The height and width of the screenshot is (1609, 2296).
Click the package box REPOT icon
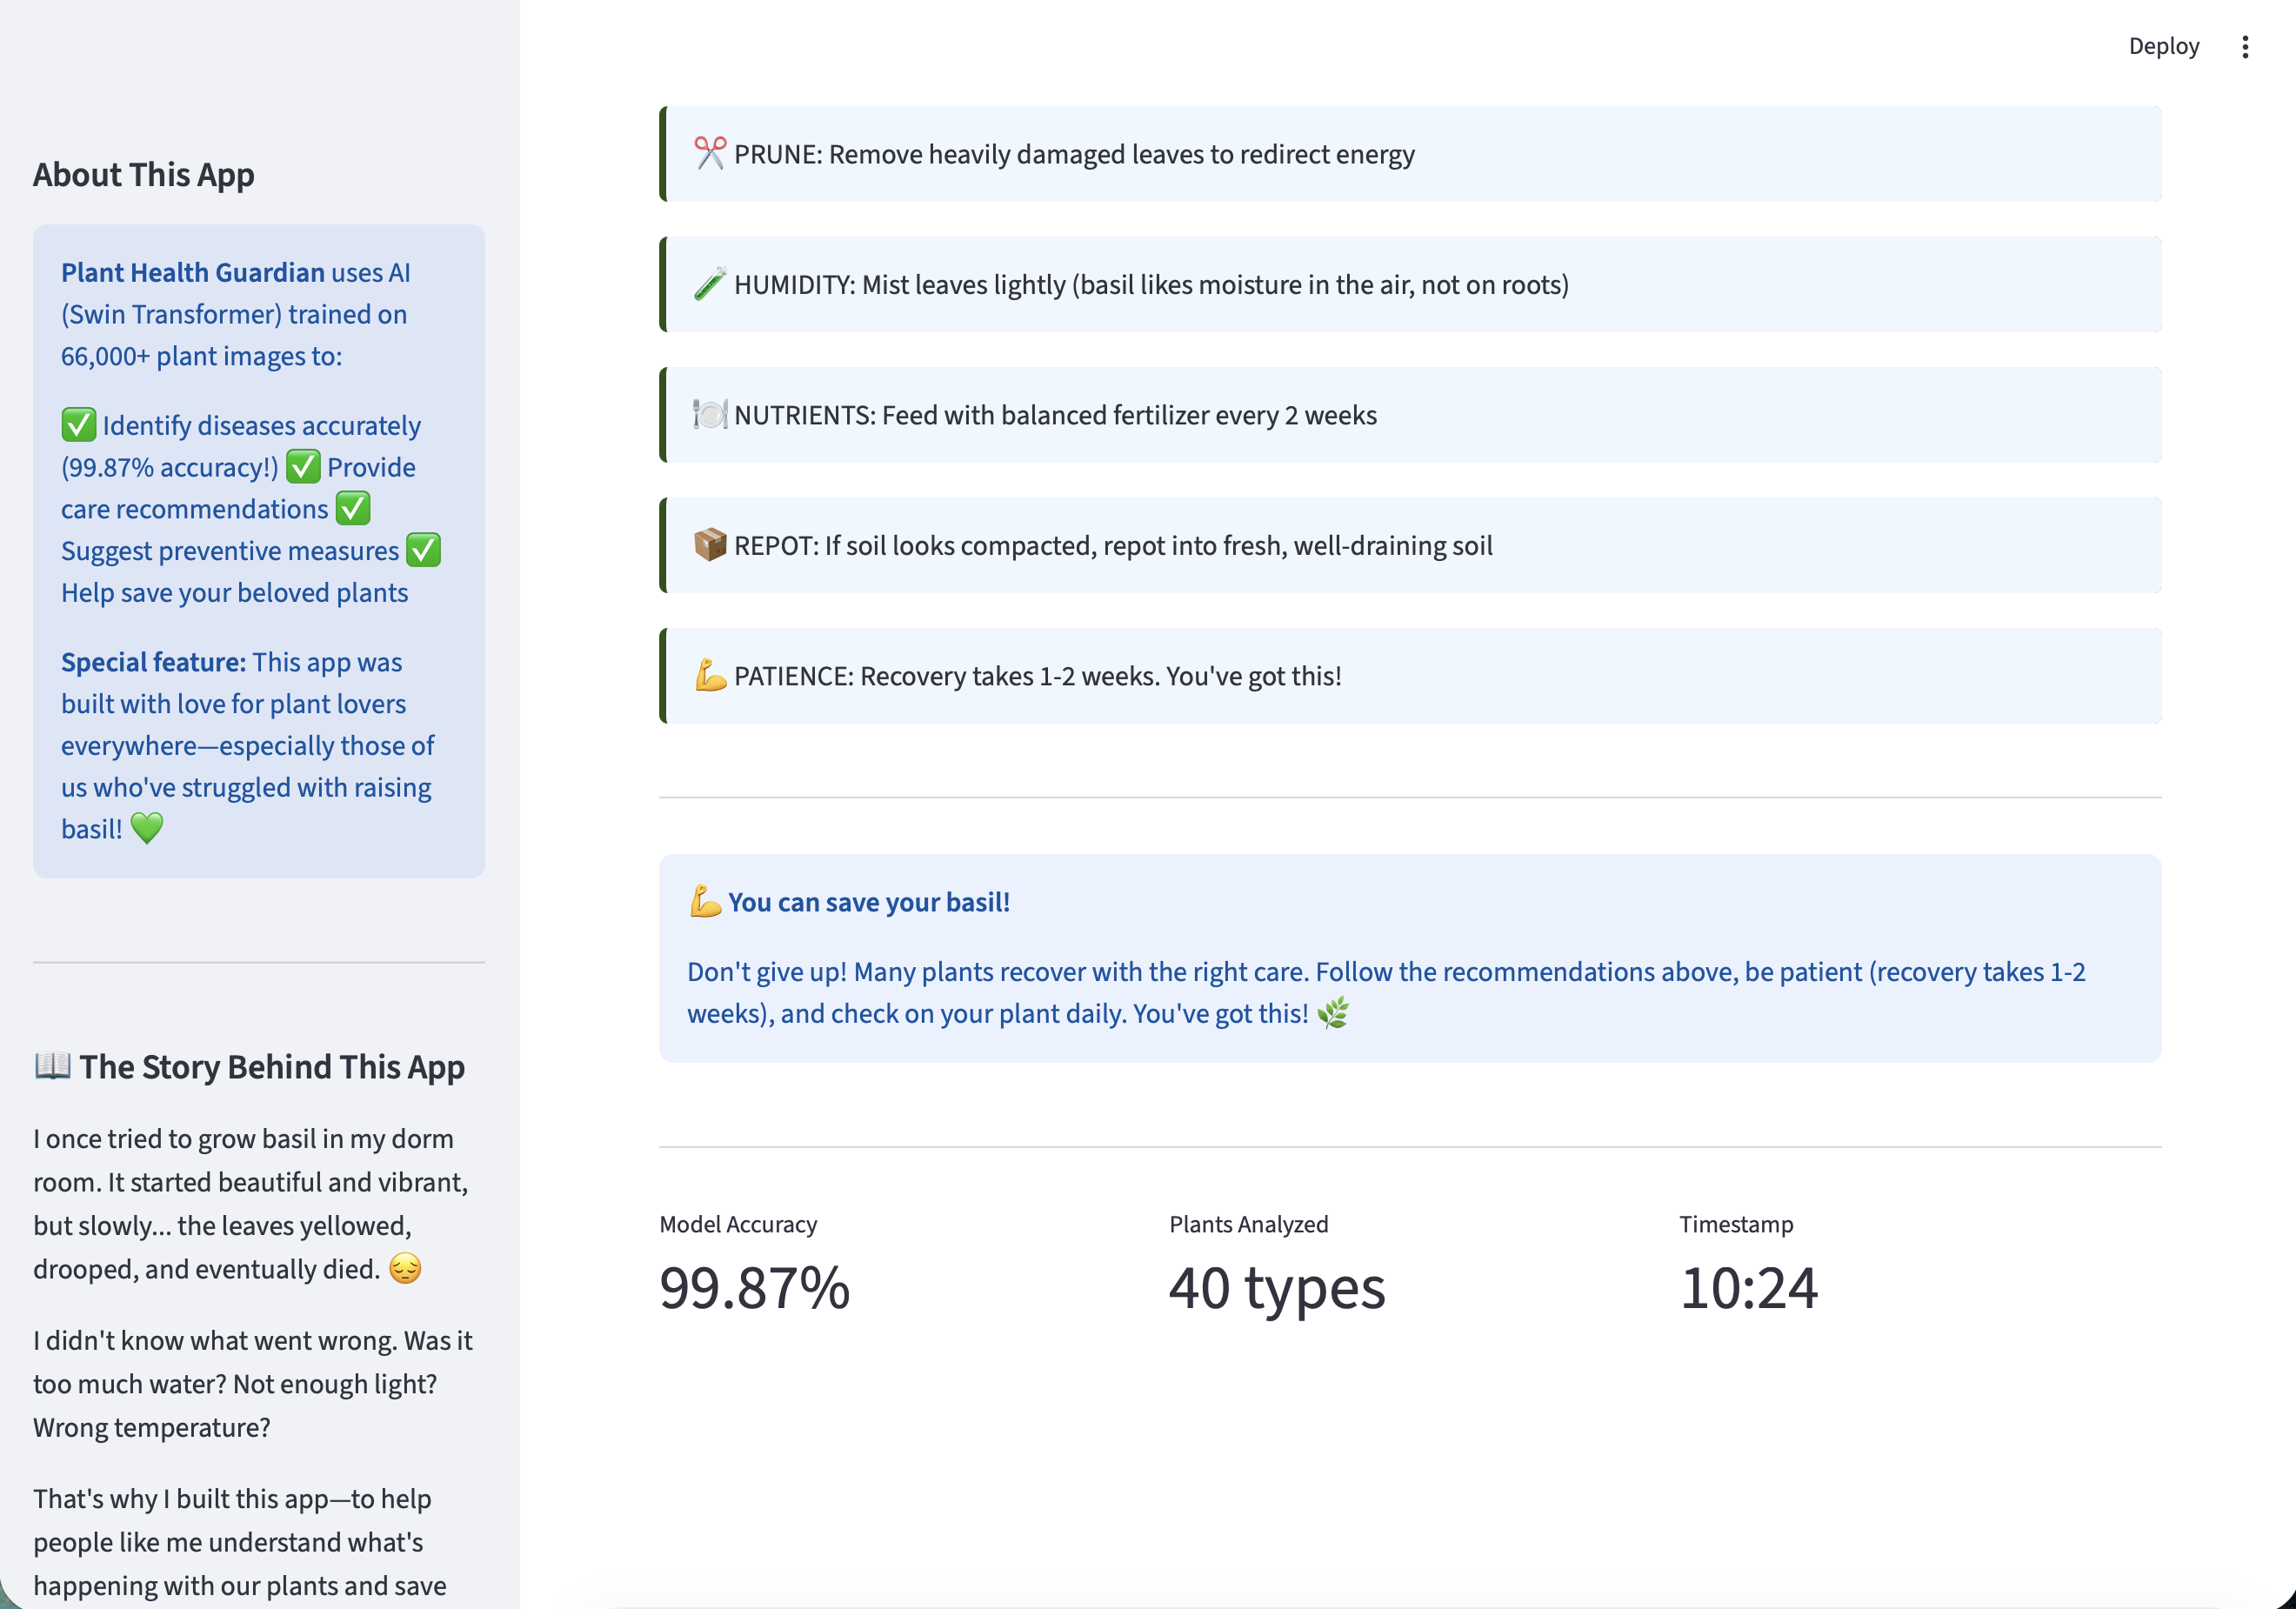click(710, 545)
